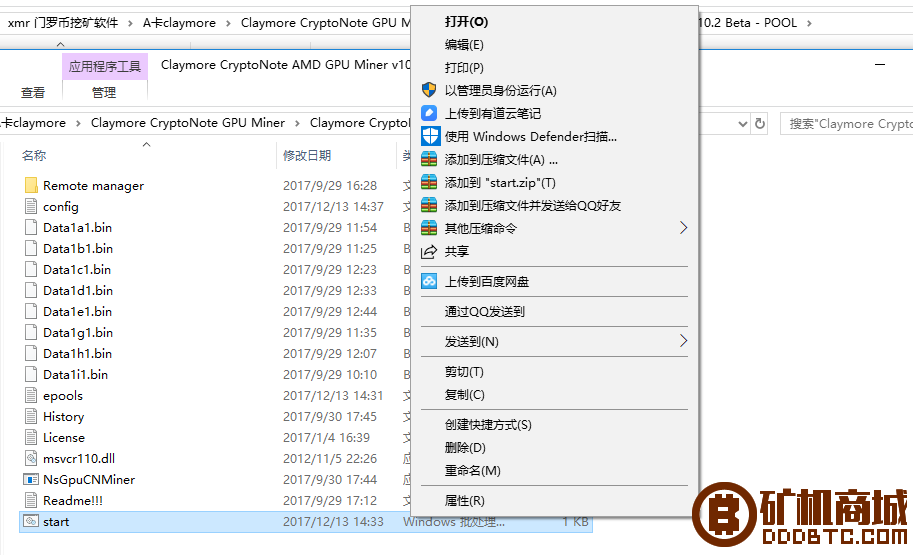
Task: Click the Data1a1.bin file icon
Action: tap(31, 227)
